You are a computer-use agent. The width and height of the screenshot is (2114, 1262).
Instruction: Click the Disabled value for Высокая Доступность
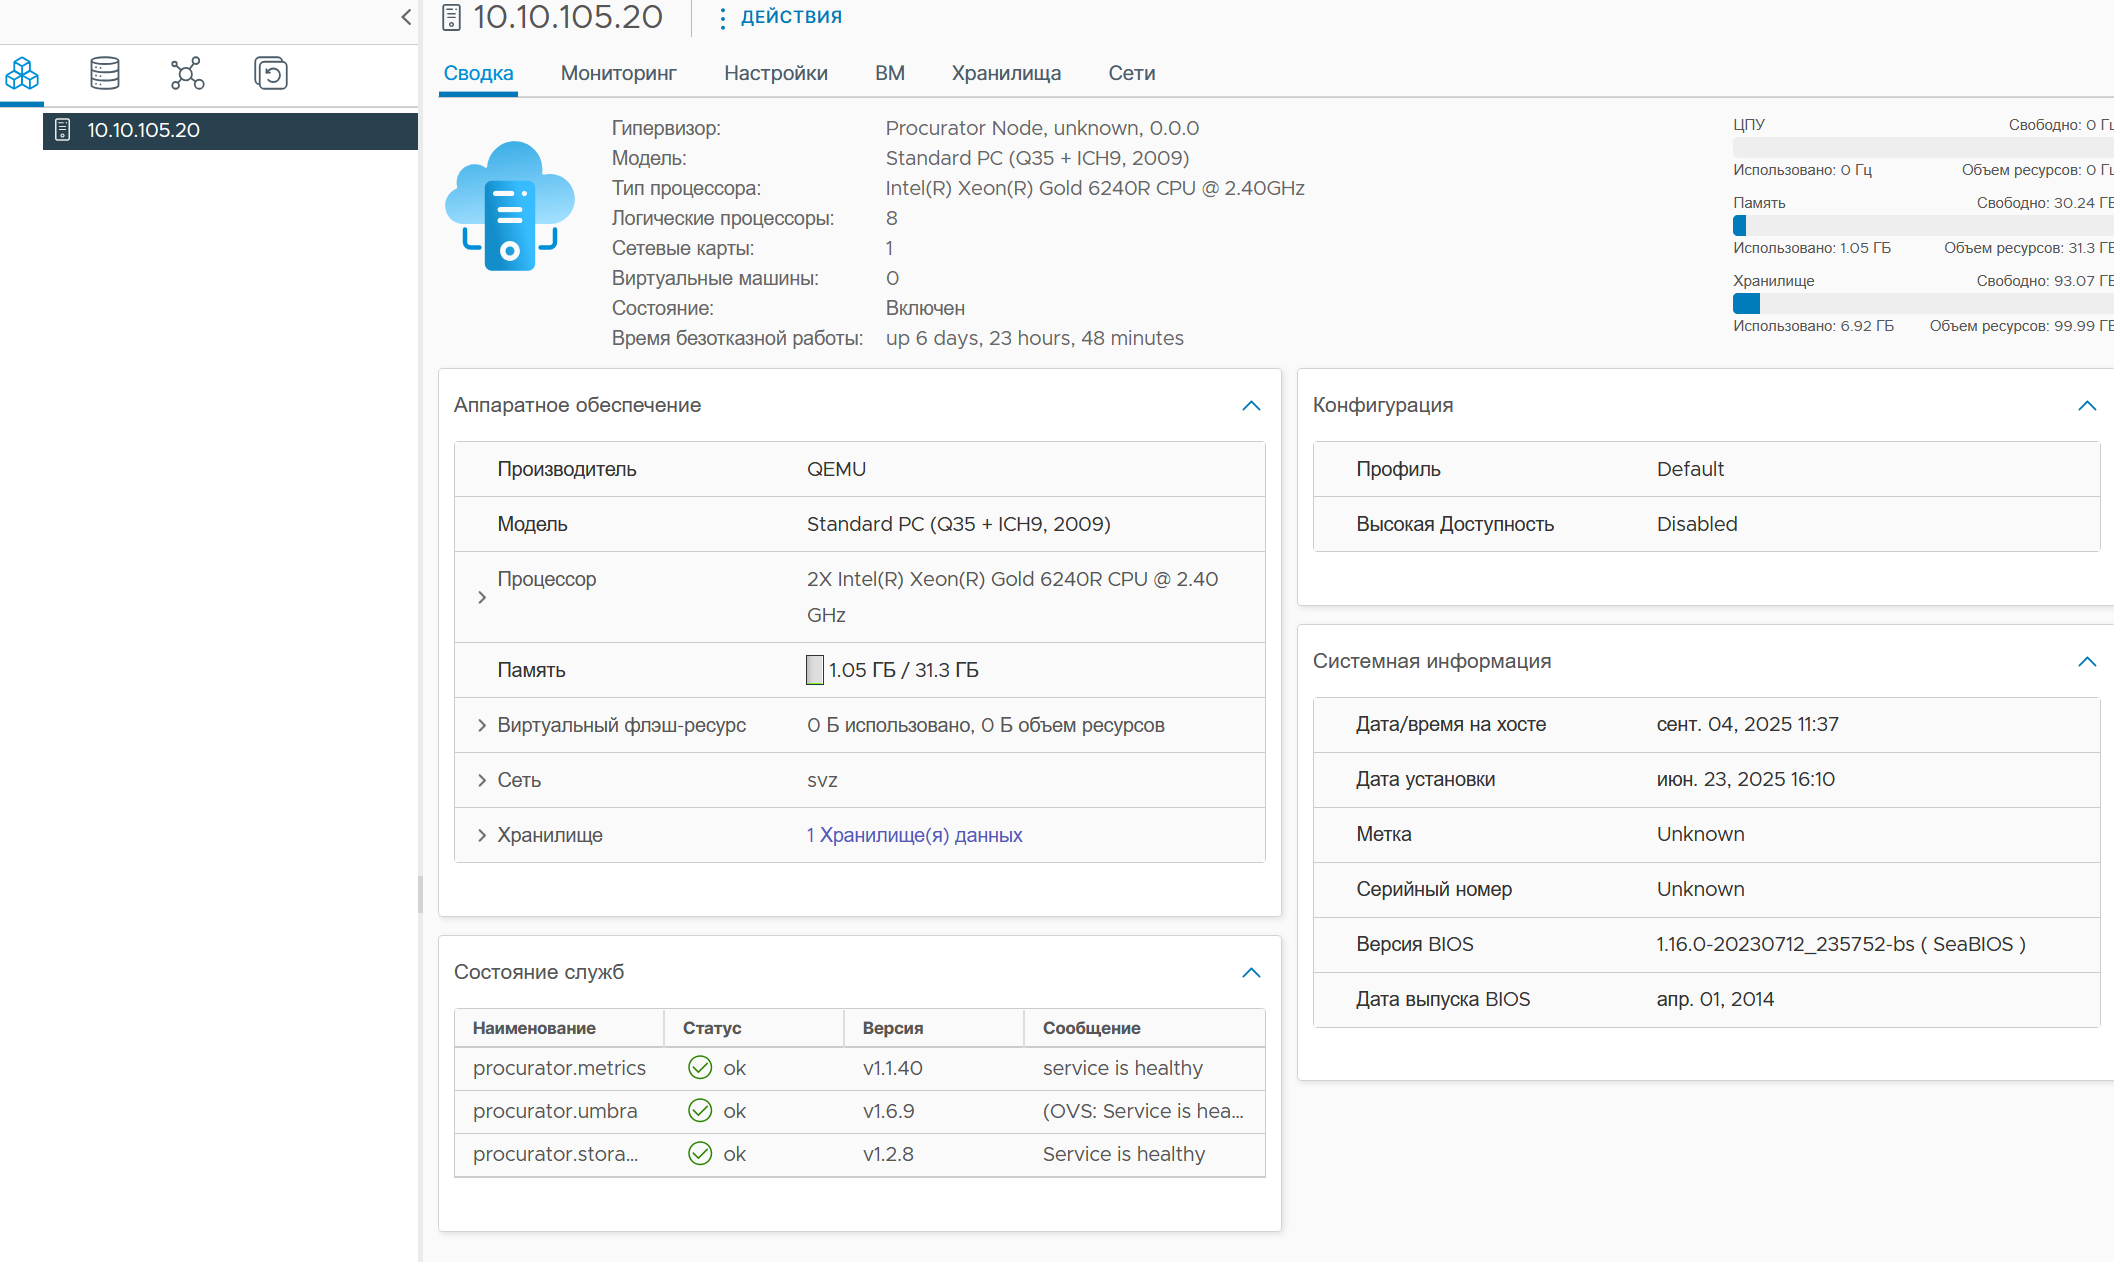1697,524
